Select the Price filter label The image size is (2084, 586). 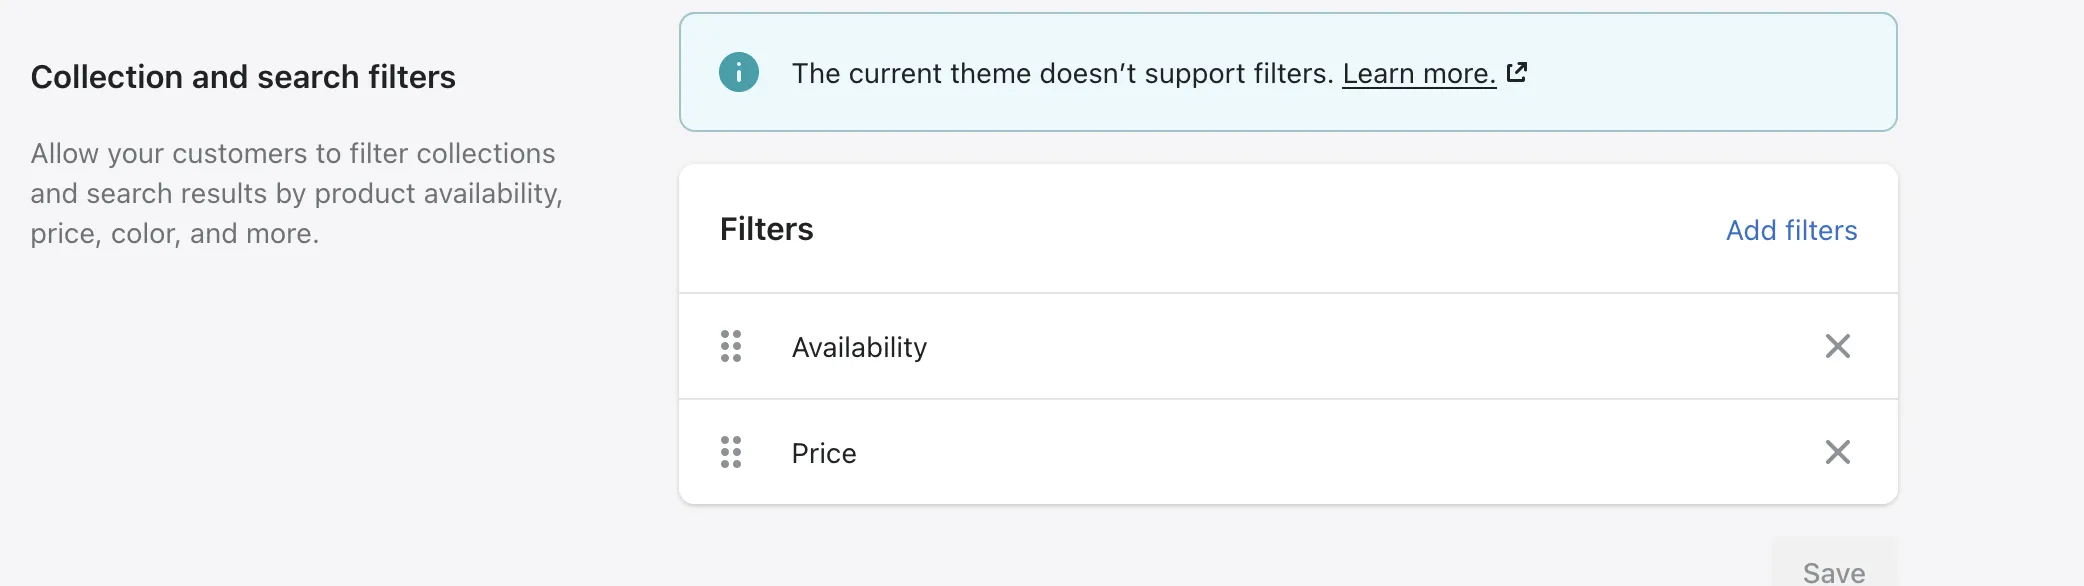824,453
